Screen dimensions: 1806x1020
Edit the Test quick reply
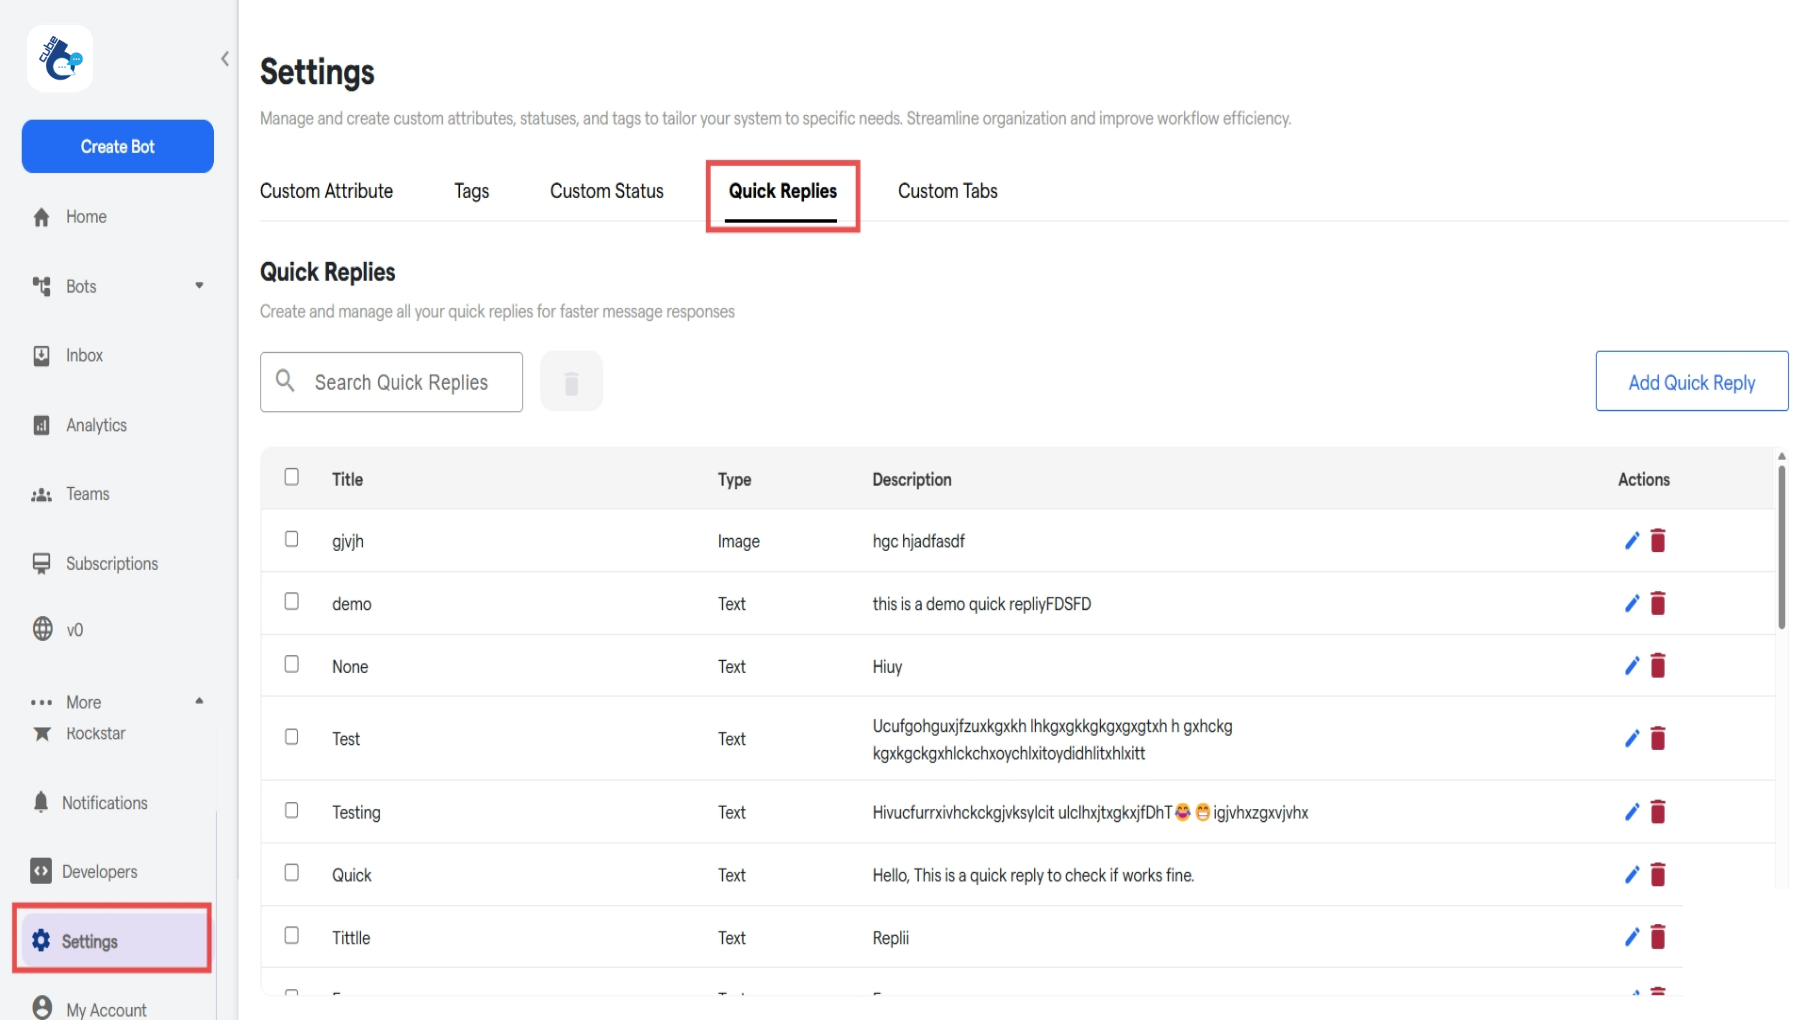1631,739
